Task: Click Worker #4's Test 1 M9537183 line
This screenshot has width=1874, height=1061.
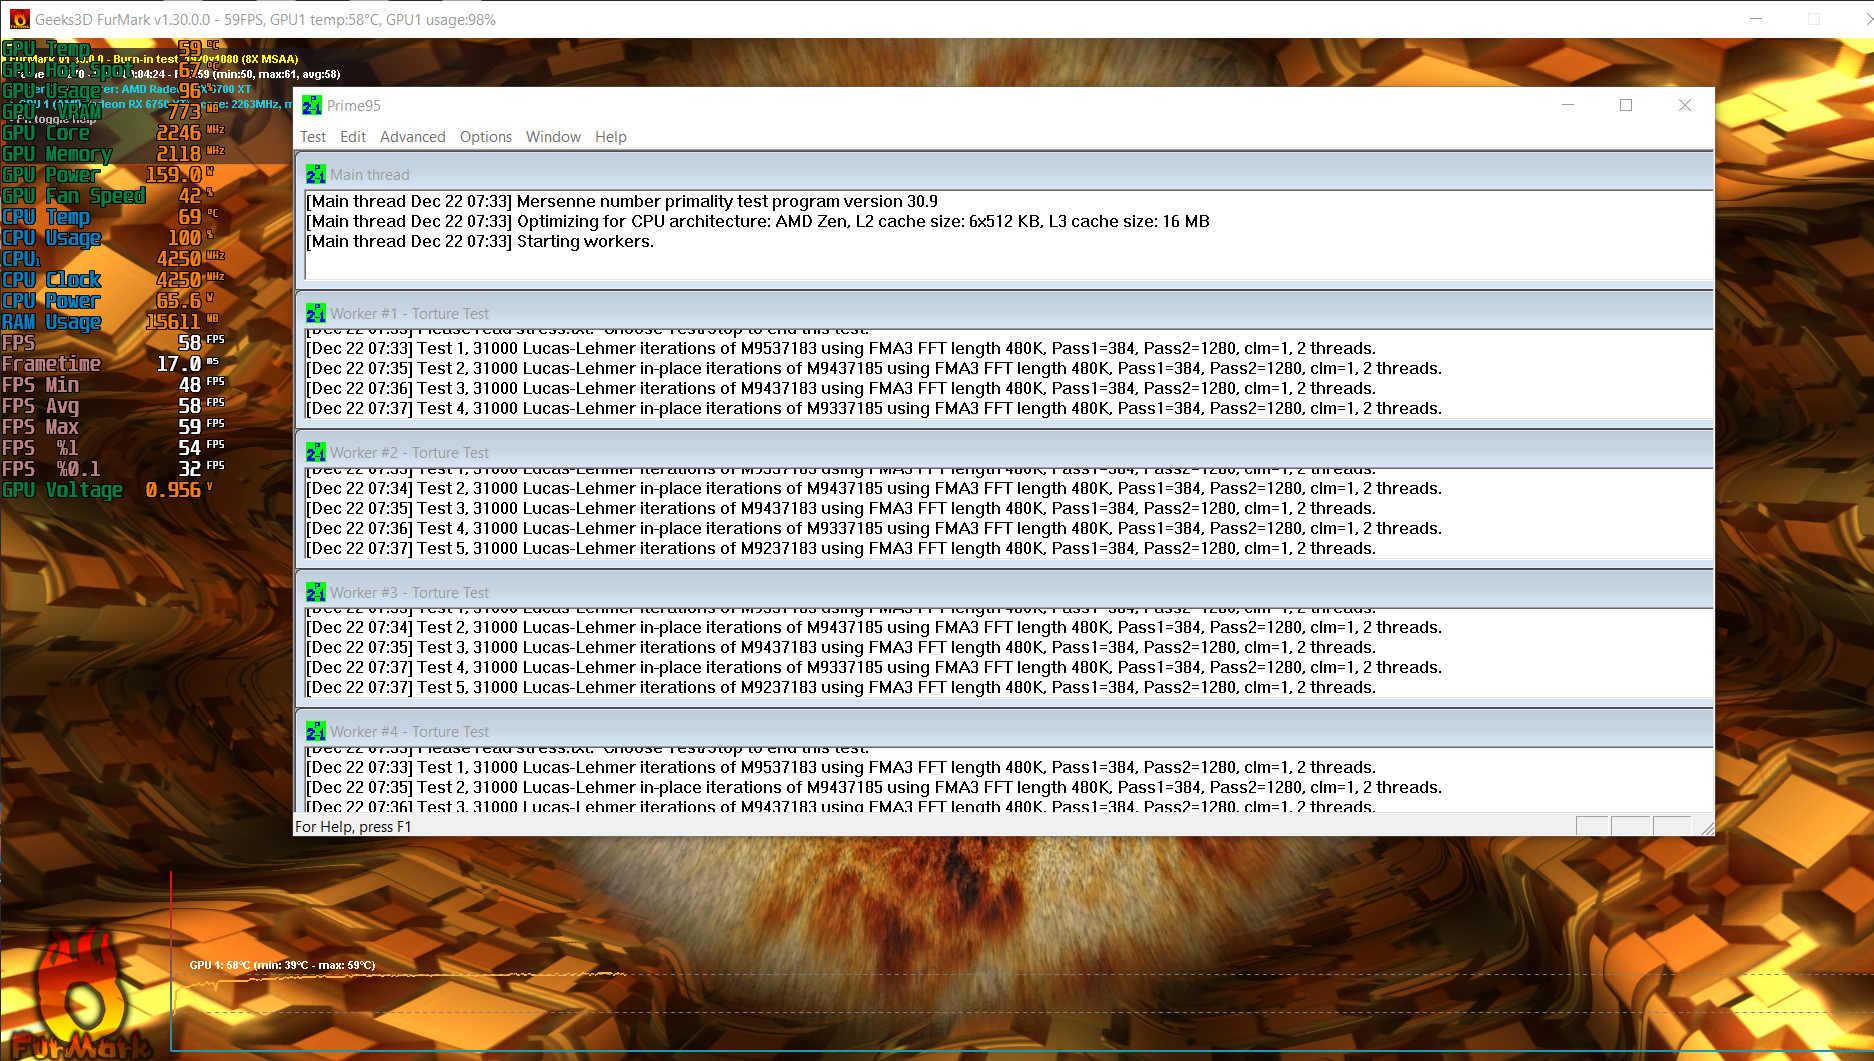Action: coord(841,767)
